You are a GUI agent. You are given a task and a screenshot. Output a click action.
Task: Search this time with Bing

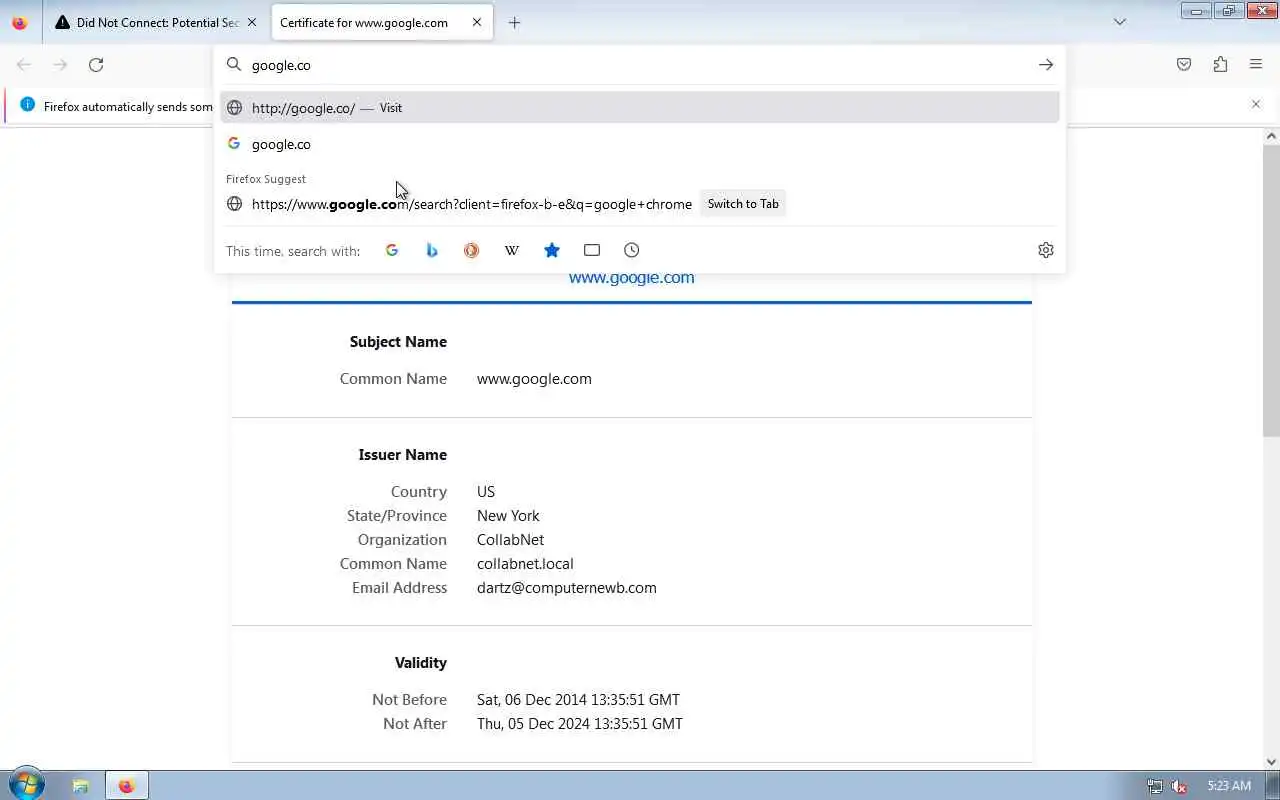pyautogui.click(x=432, y=250)
